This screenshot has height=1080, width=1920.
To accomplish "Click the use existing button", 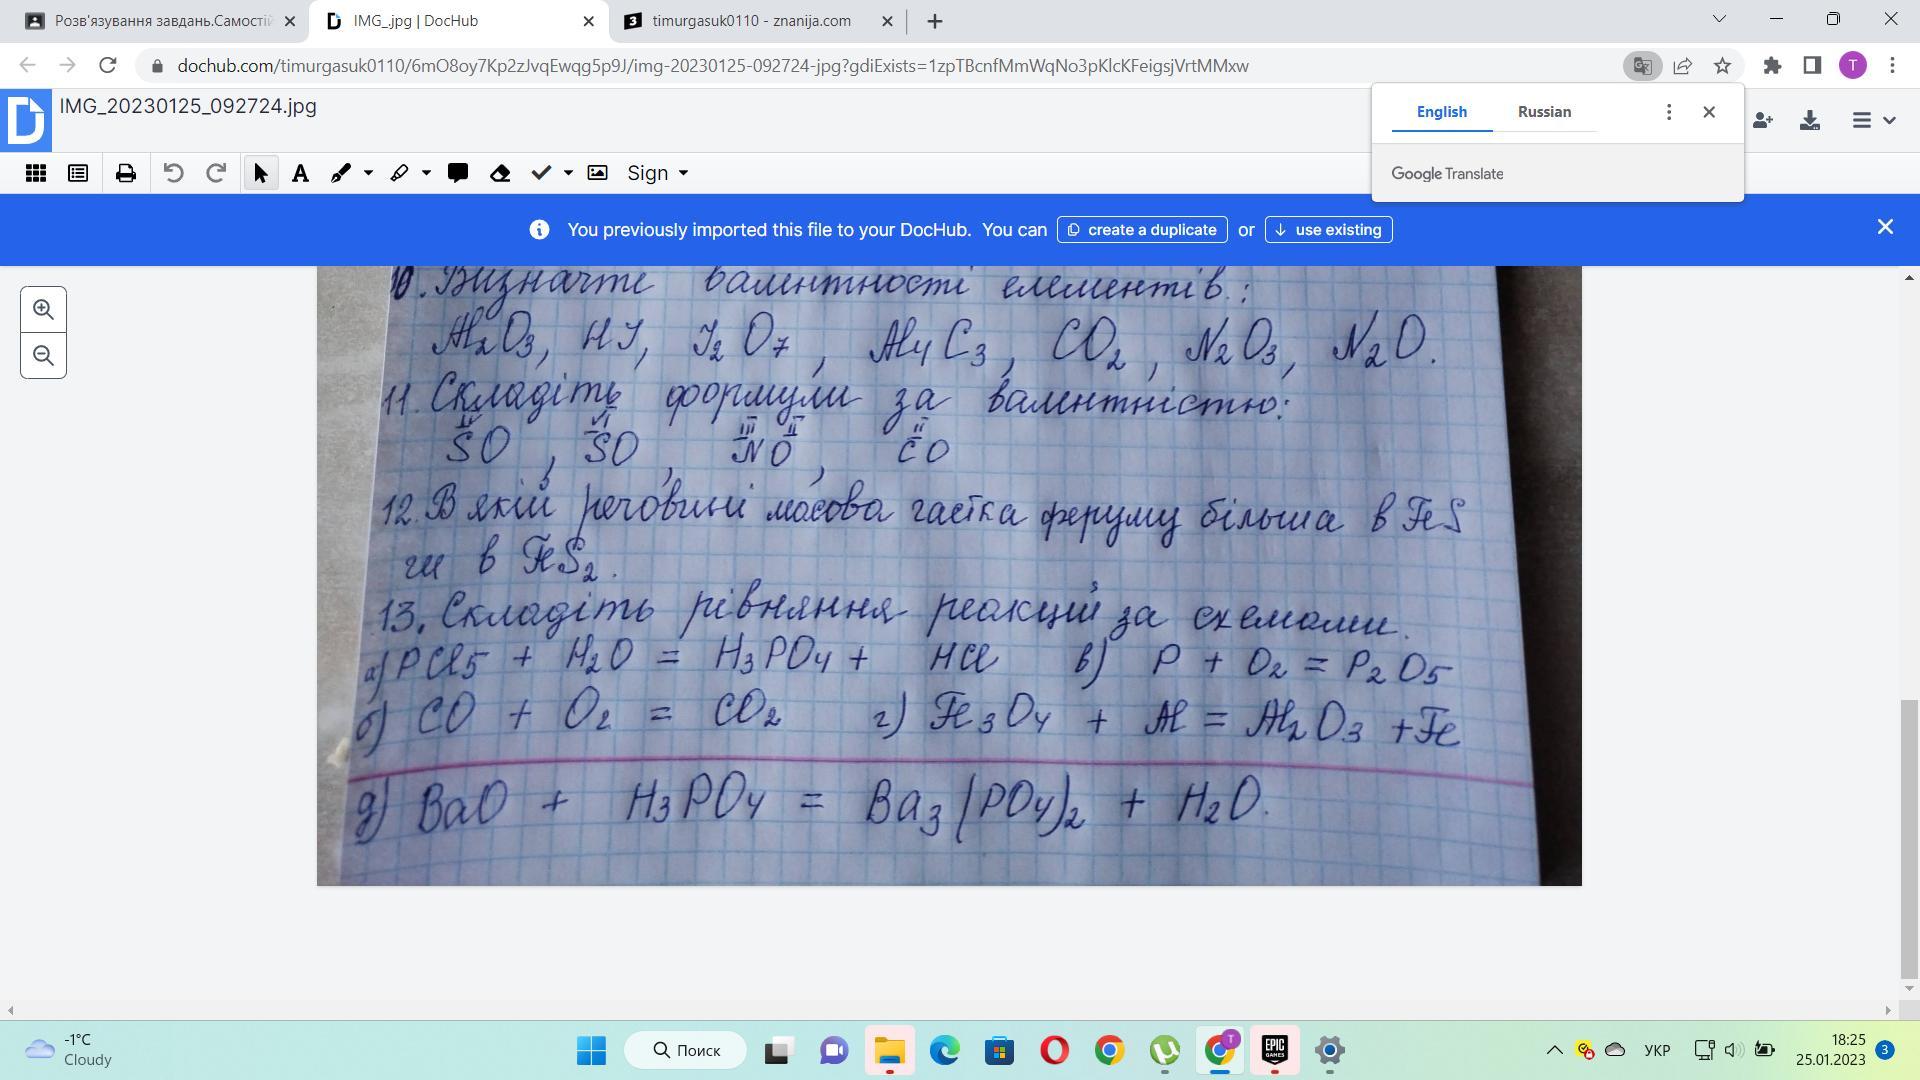I will pos(1328,230).
